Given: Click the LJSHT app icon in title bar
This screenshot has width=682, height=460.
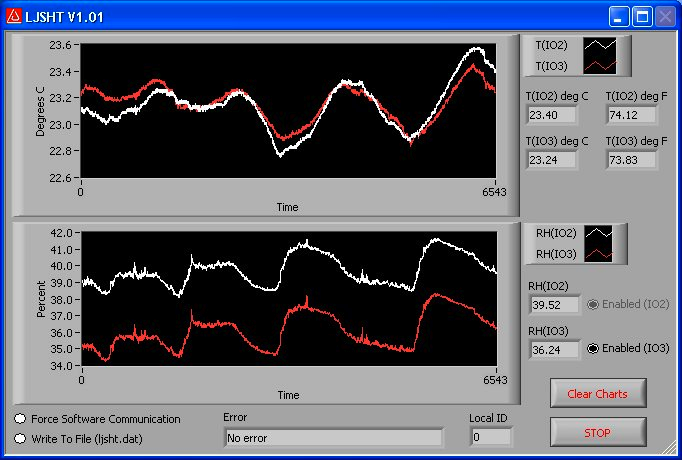Looking at the screenshot, I should [15, 17].
